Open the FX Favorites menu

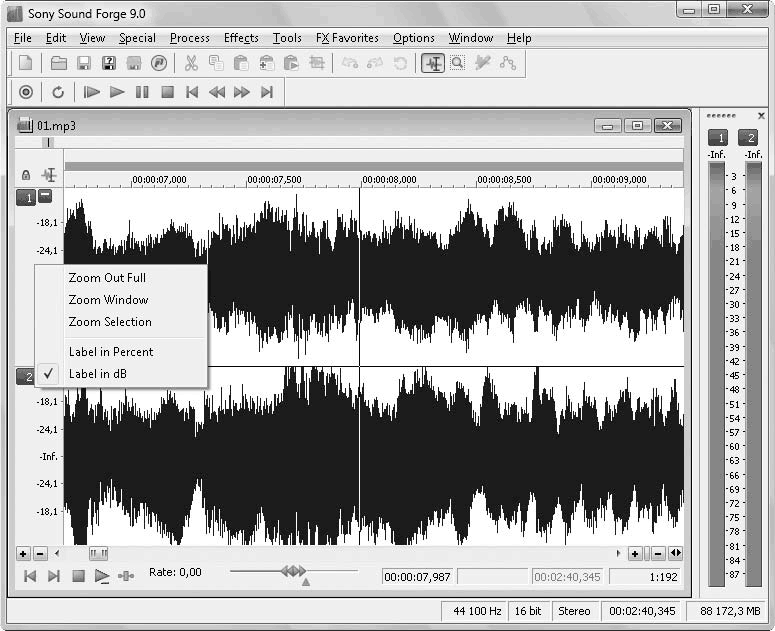pyautogui.click(x=347, y=38)
